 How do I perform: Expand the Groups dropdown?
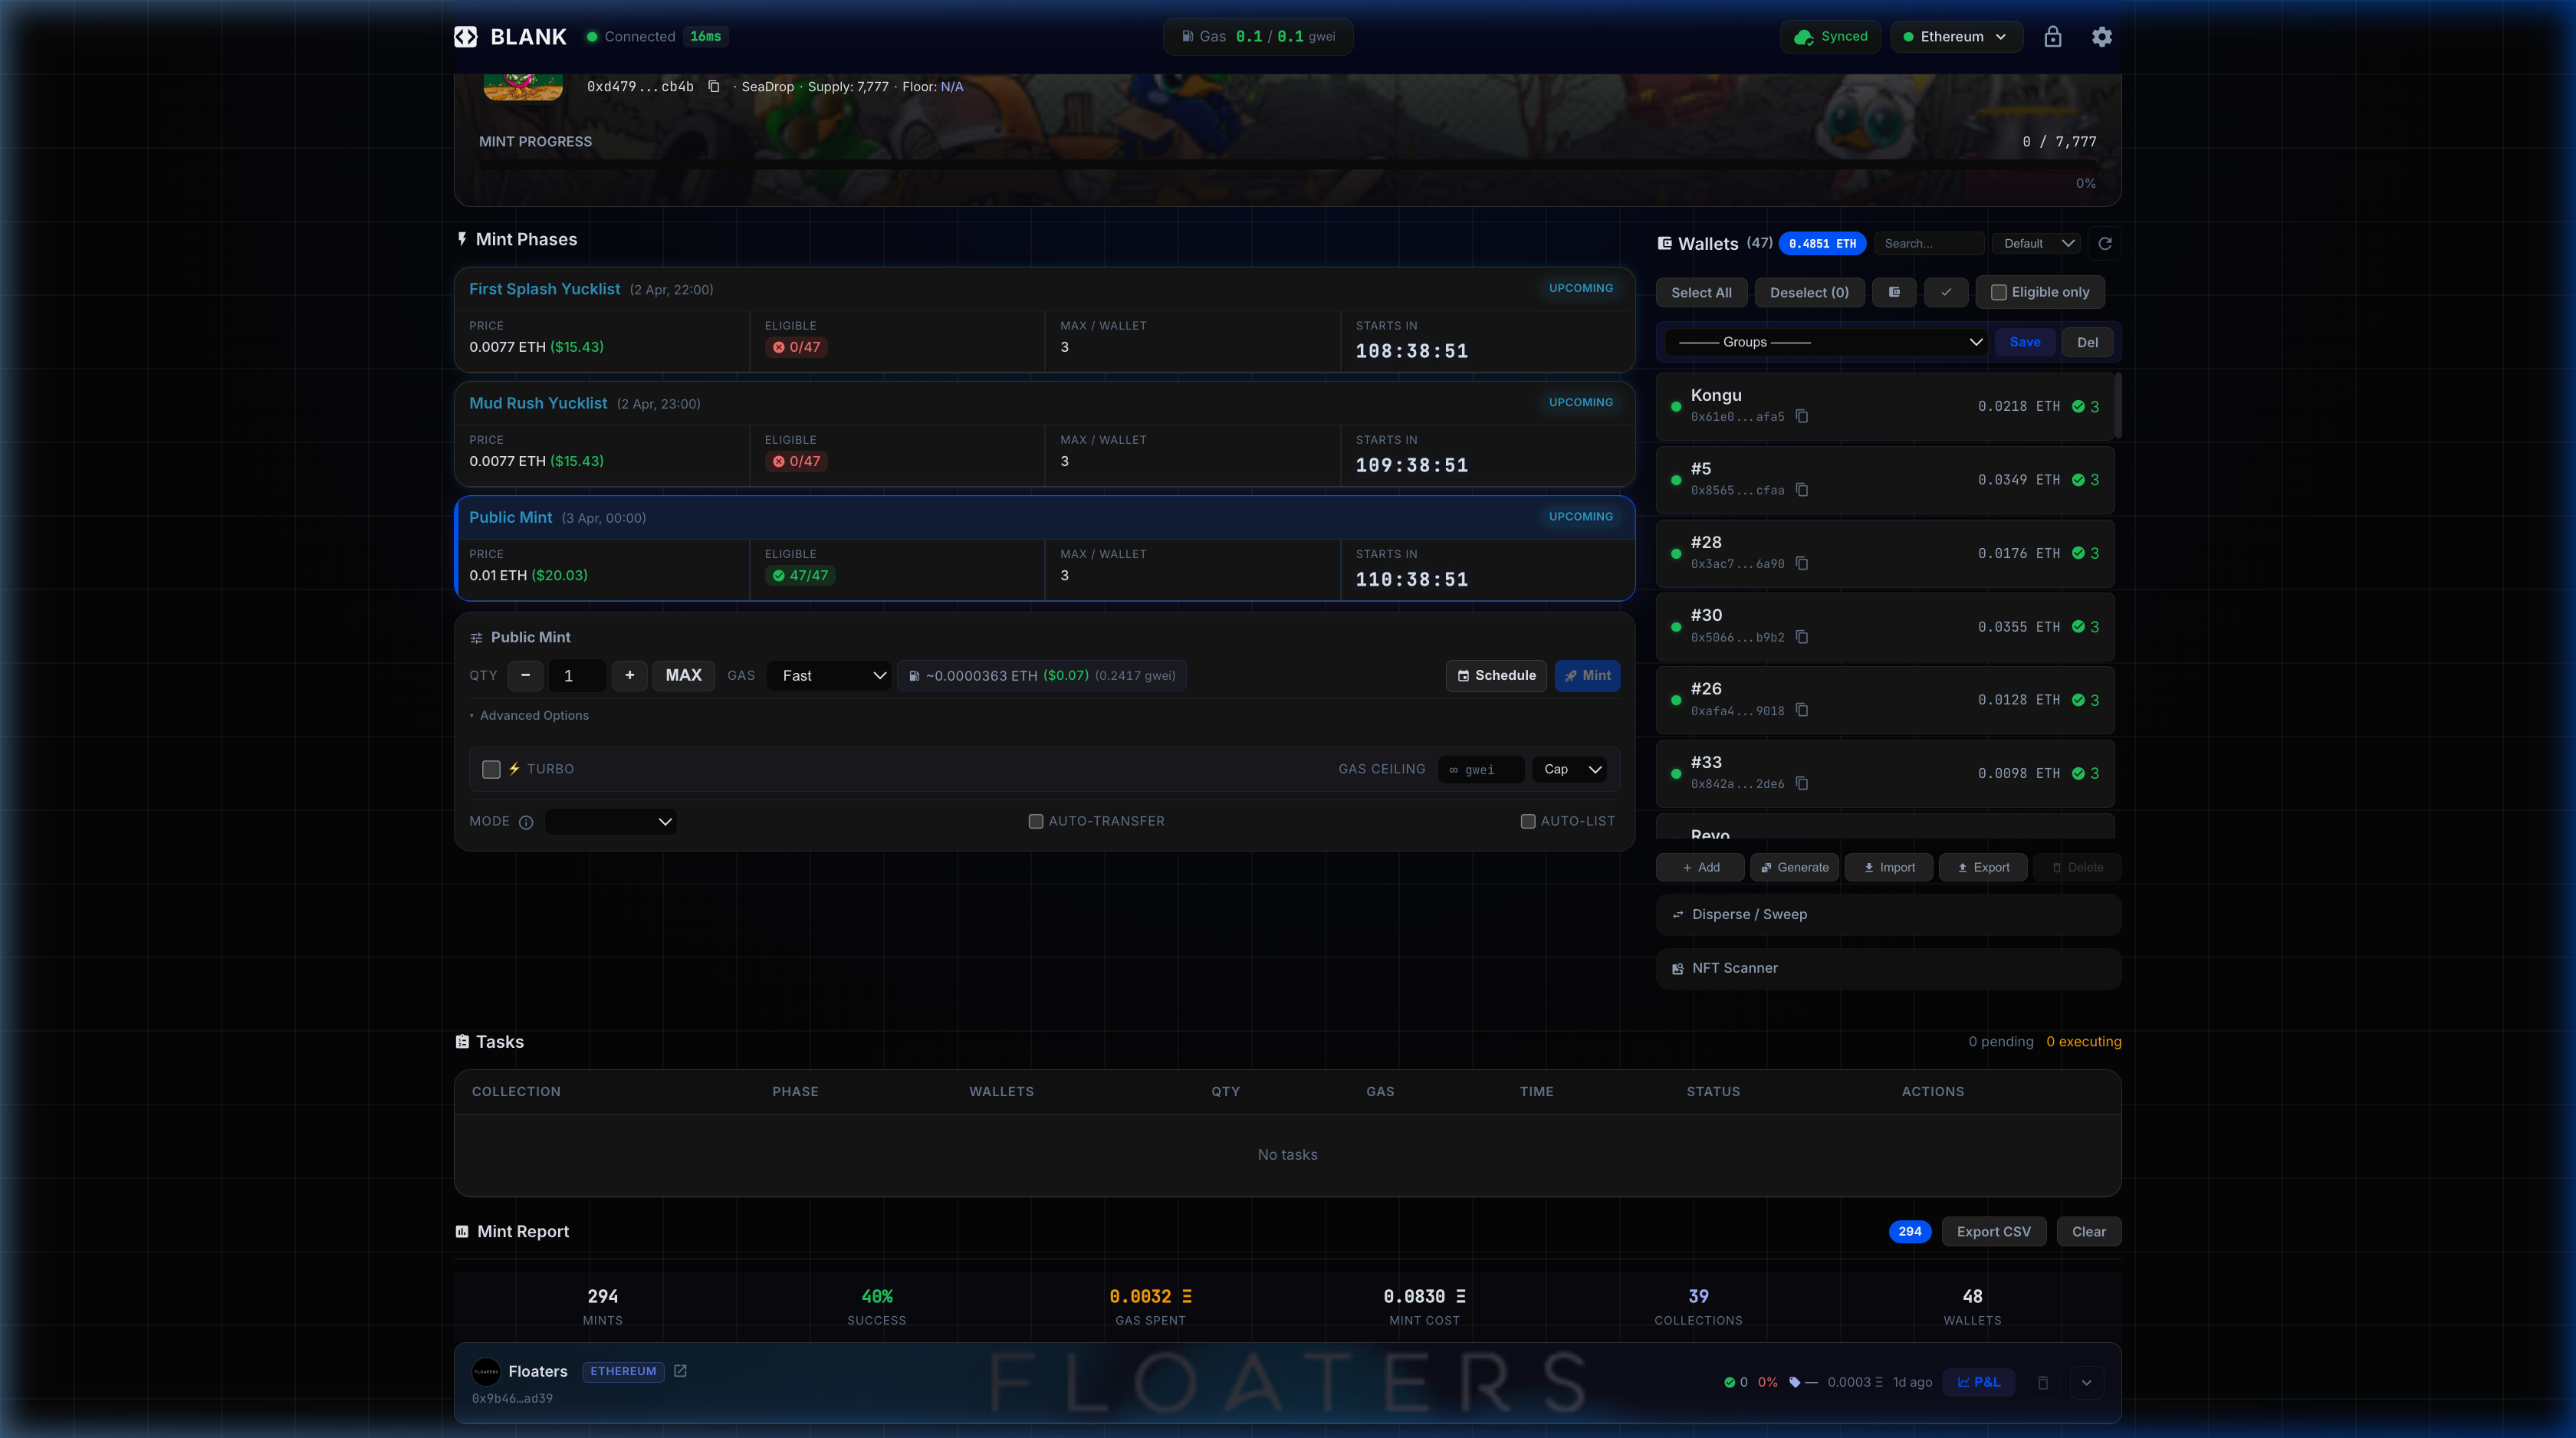pyautogui.click(x=1826, y=342)
